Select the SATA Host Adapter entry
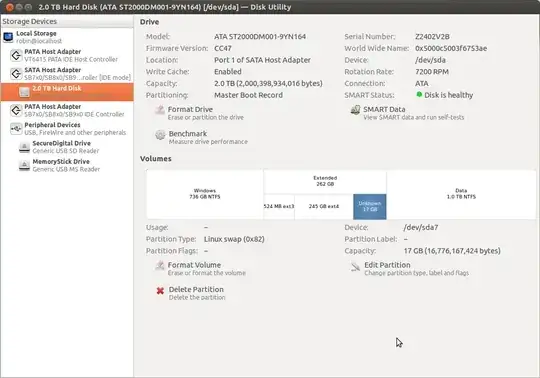540x378 pixels. pos(67,74)
